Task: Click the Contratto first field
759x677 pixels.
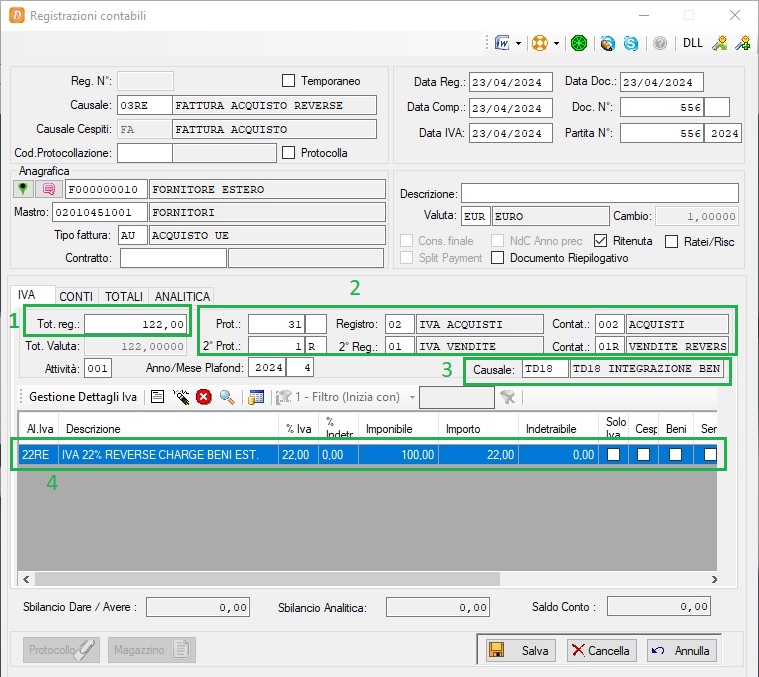Action: tap(173, 258)
